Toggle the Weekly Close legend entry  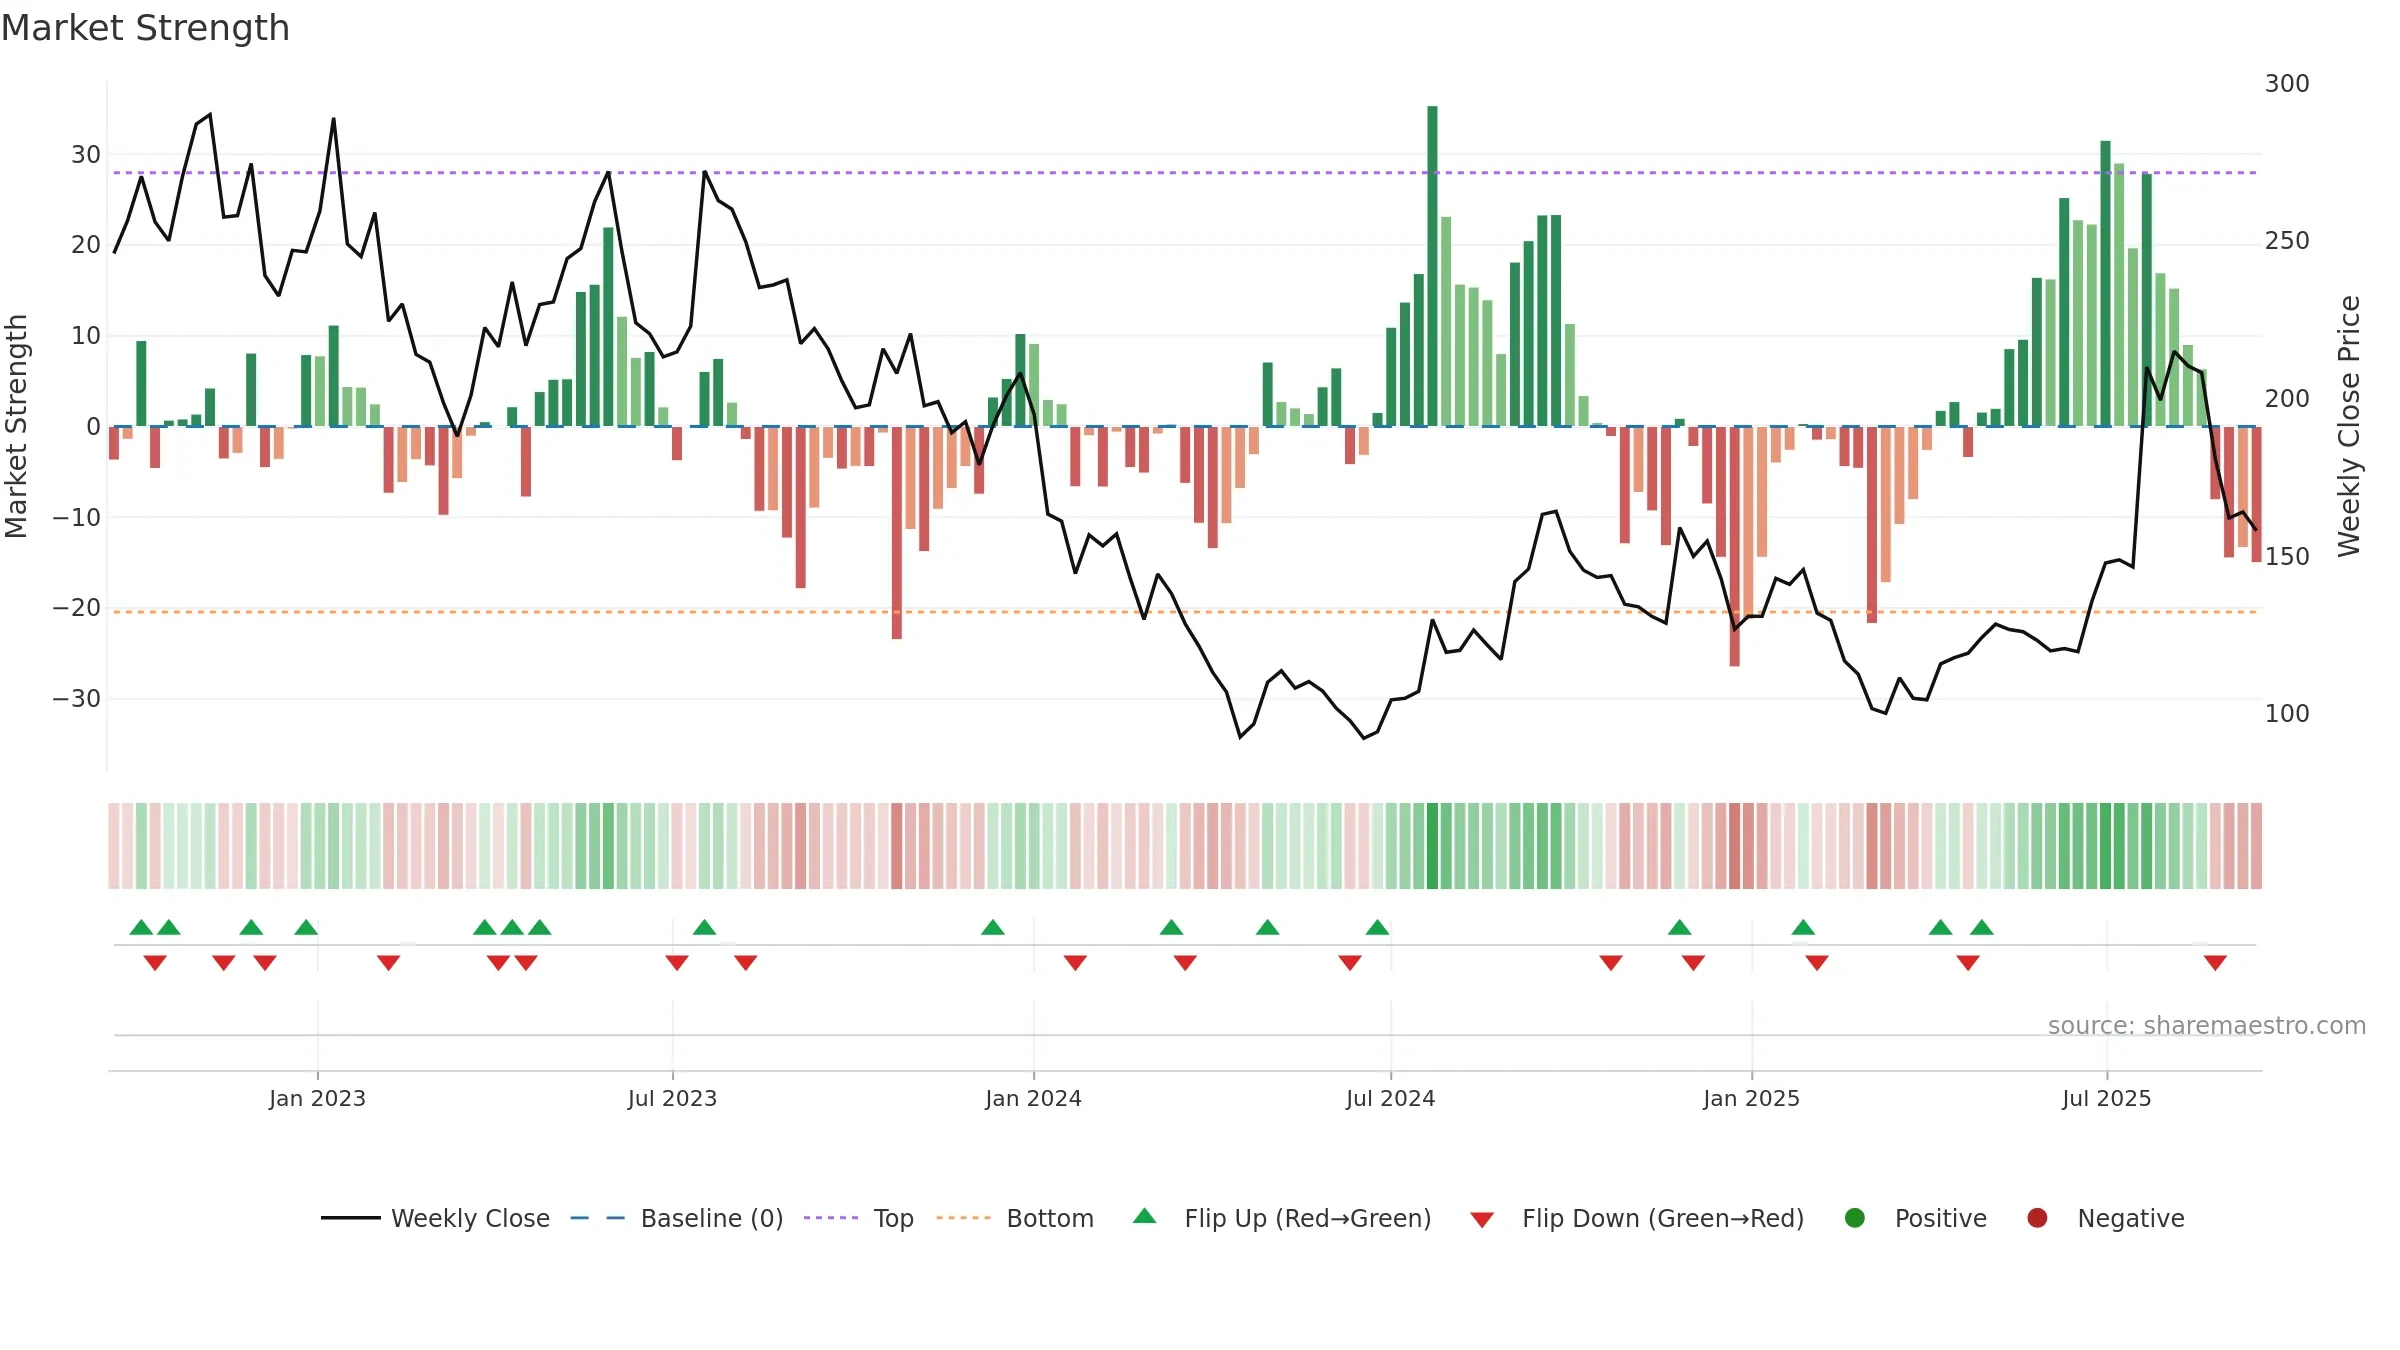click(x=435, y=1218)
